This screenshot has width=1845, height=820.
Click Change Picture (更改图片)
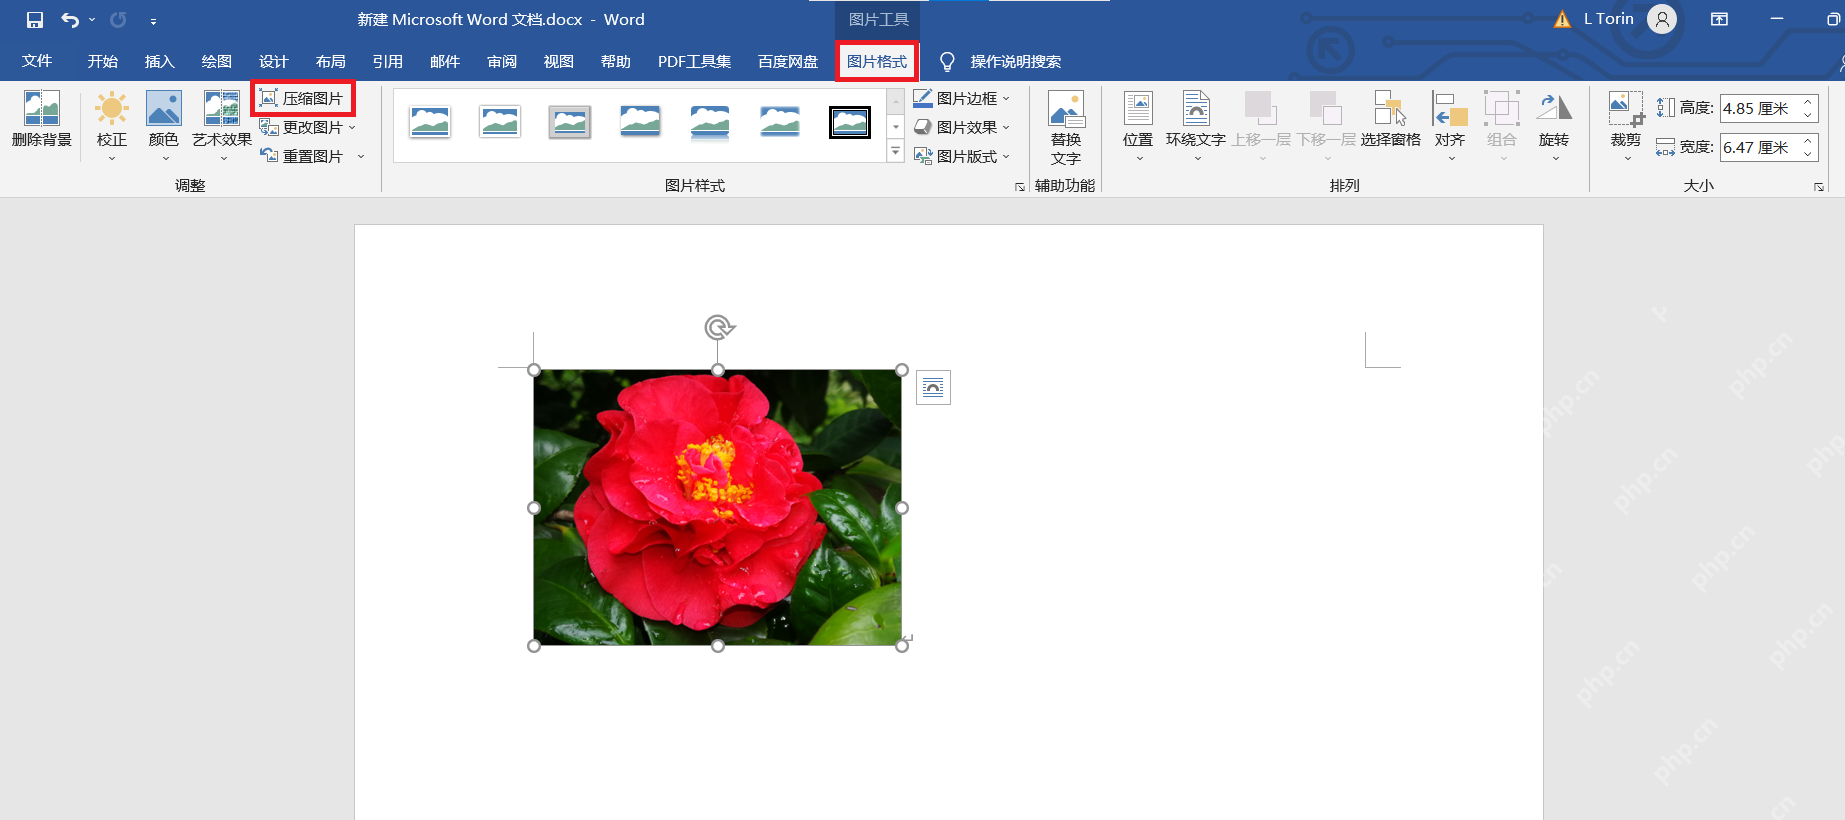click(x=301, y=127)
